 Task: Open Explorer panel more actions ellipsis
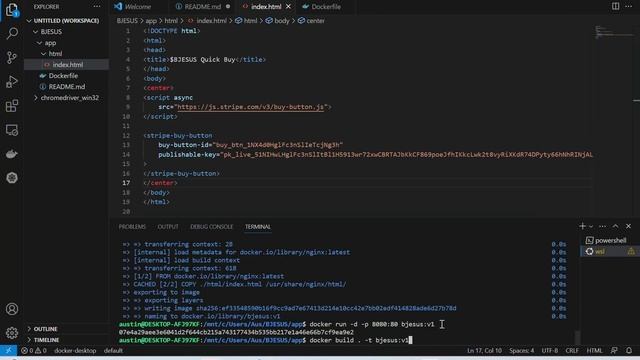[97, 7]
